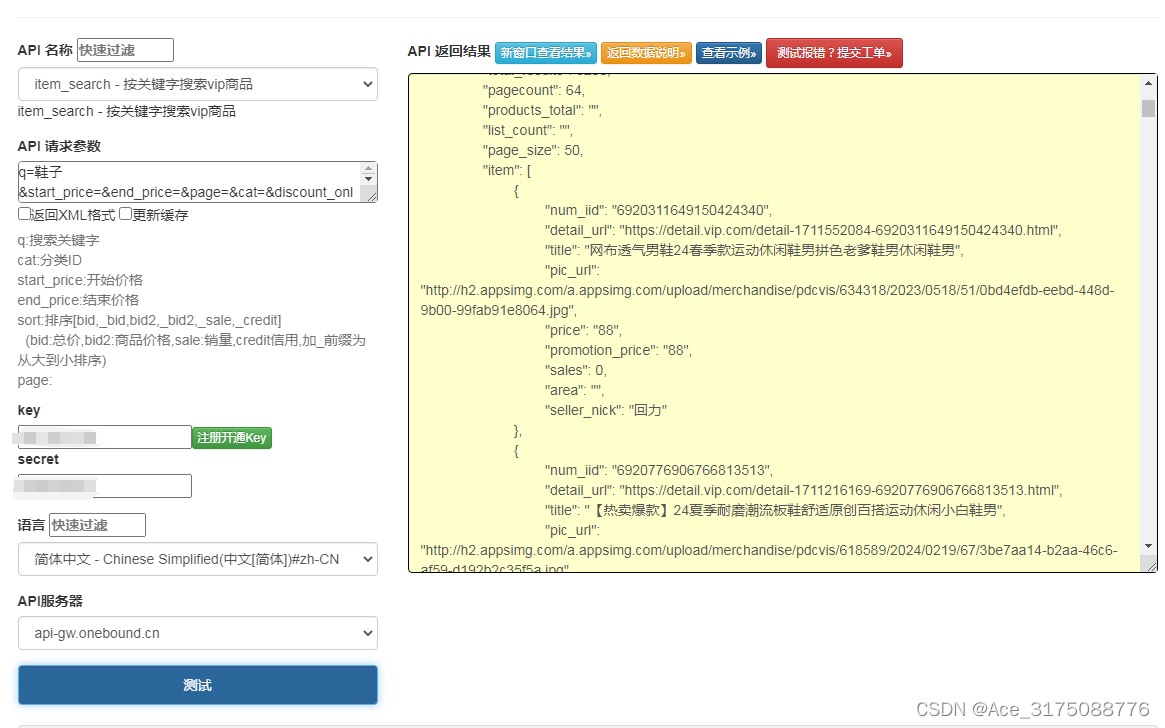Image resolution: width=1165 pixels, height=728 pixels.
Task: Click the "pagecount": 64 line
Action: coord(533,90)
